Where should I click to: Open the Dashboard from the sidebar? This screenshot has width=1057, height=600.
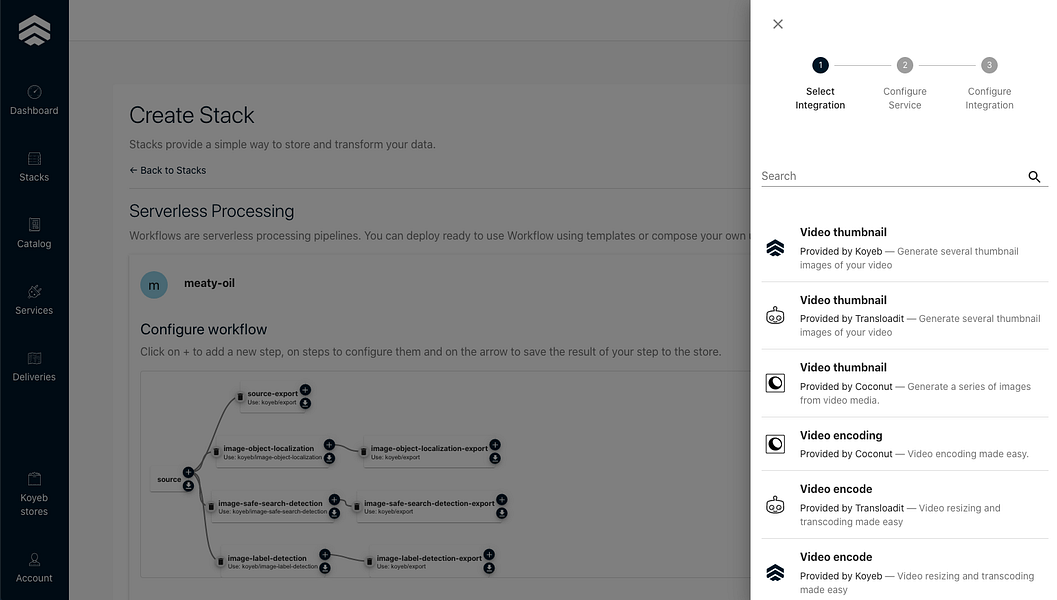34,99
